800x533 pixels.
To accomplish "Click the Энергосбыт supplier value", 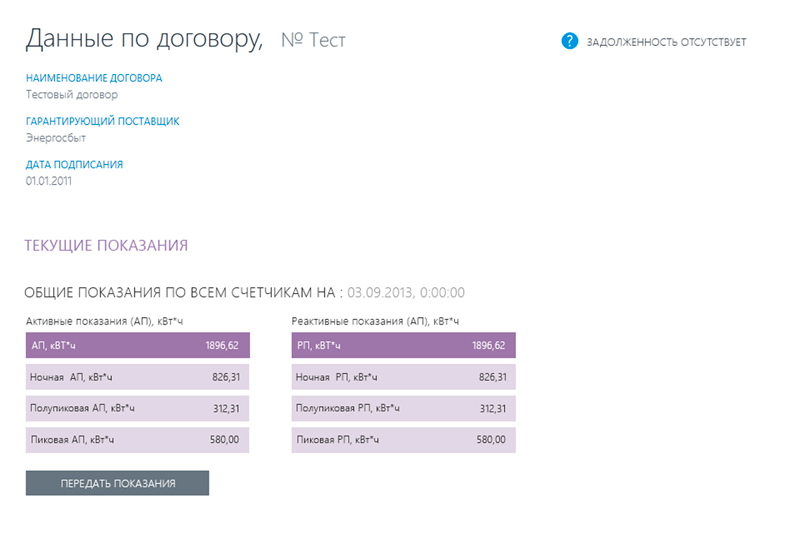I will pyautogui.click(x=56, y=138).
